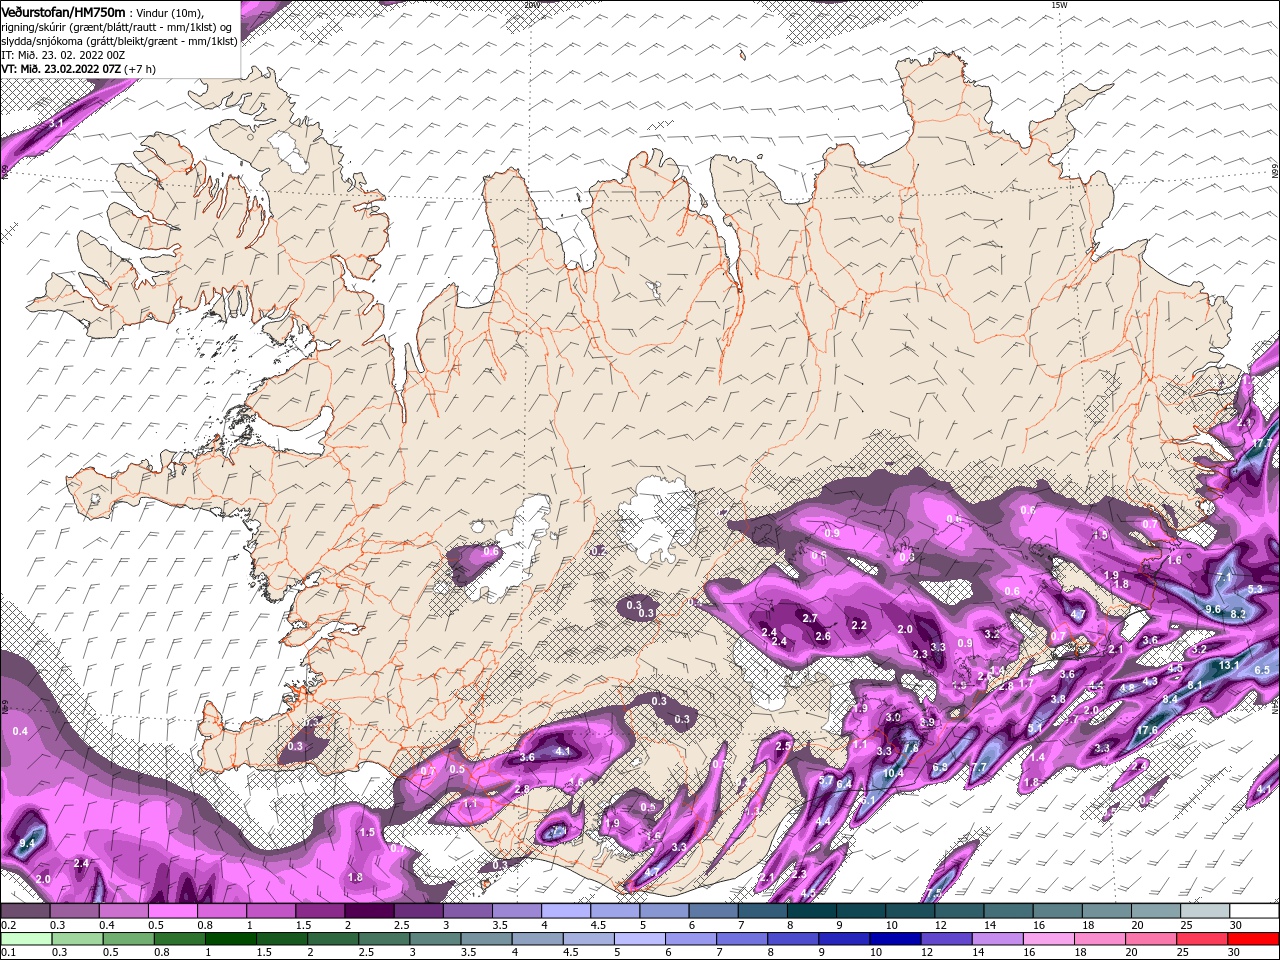Click the 'slydda/snjókoma' legend description line
1280x960 pixels.
[120, 41]
